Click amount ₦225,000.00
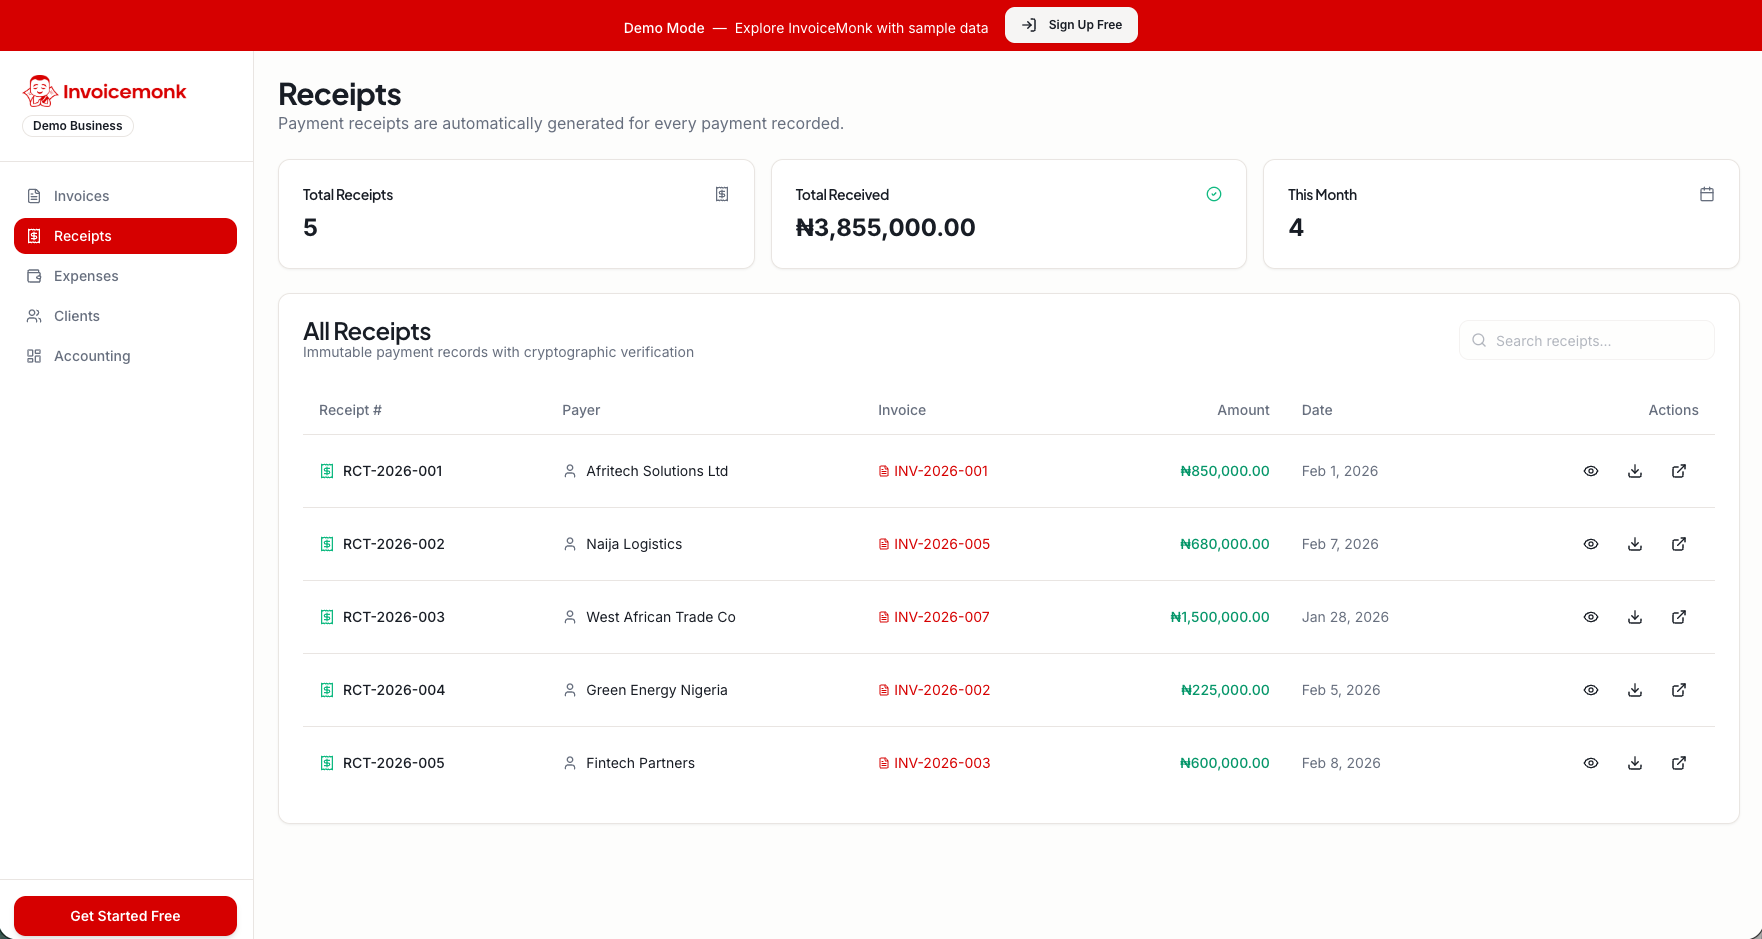Image resolution: width=1762 pixels, height=939 pixels. tap(1225, 690)
